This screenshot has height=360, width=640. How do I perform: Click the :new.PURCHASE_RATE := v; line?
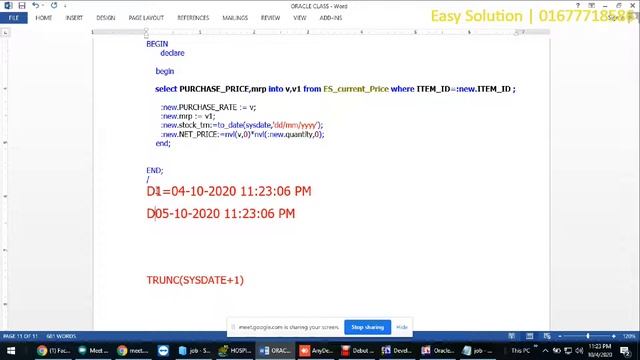208,107
